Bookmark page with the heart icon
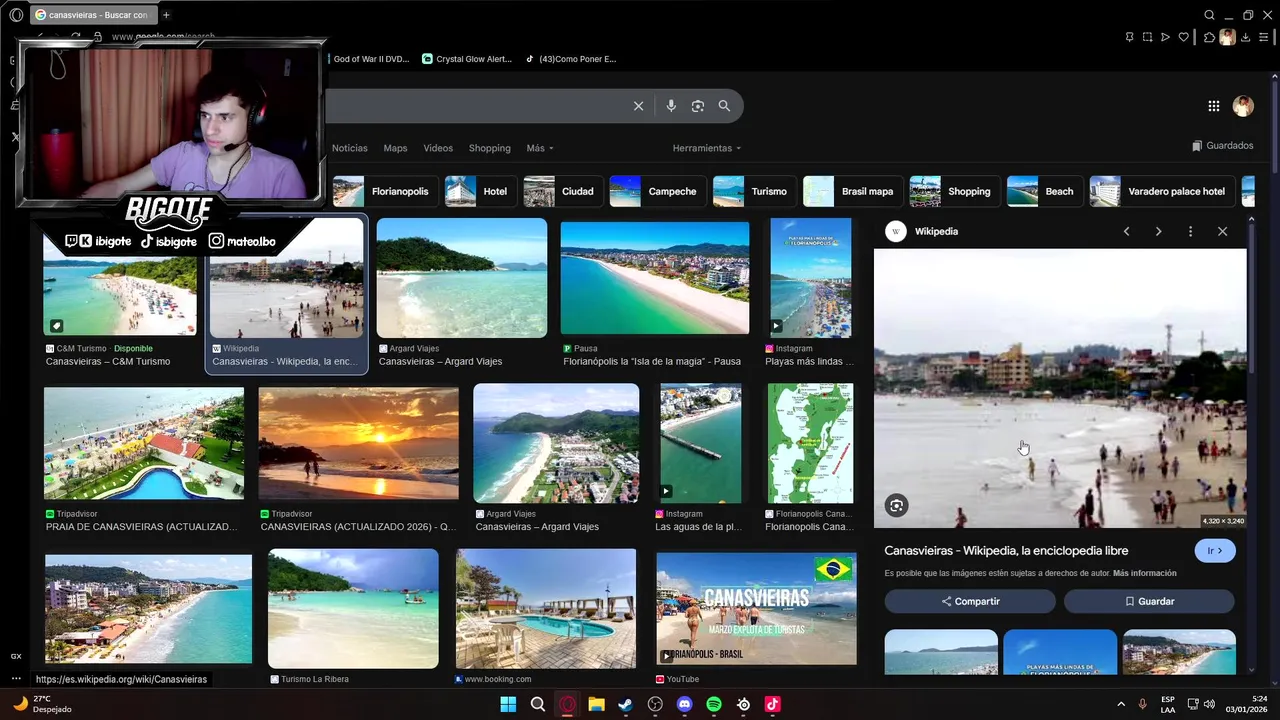Image resolution: width=1280 pixels, height=720 pixels. [1184, 37]
